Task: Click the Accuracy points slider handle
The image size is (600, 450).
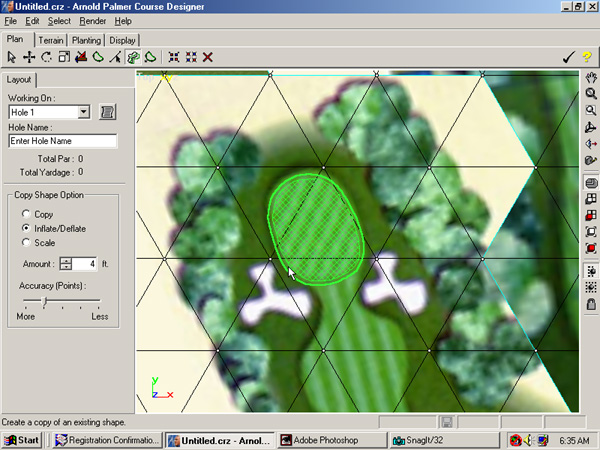Action: click(x=44, y=301)
